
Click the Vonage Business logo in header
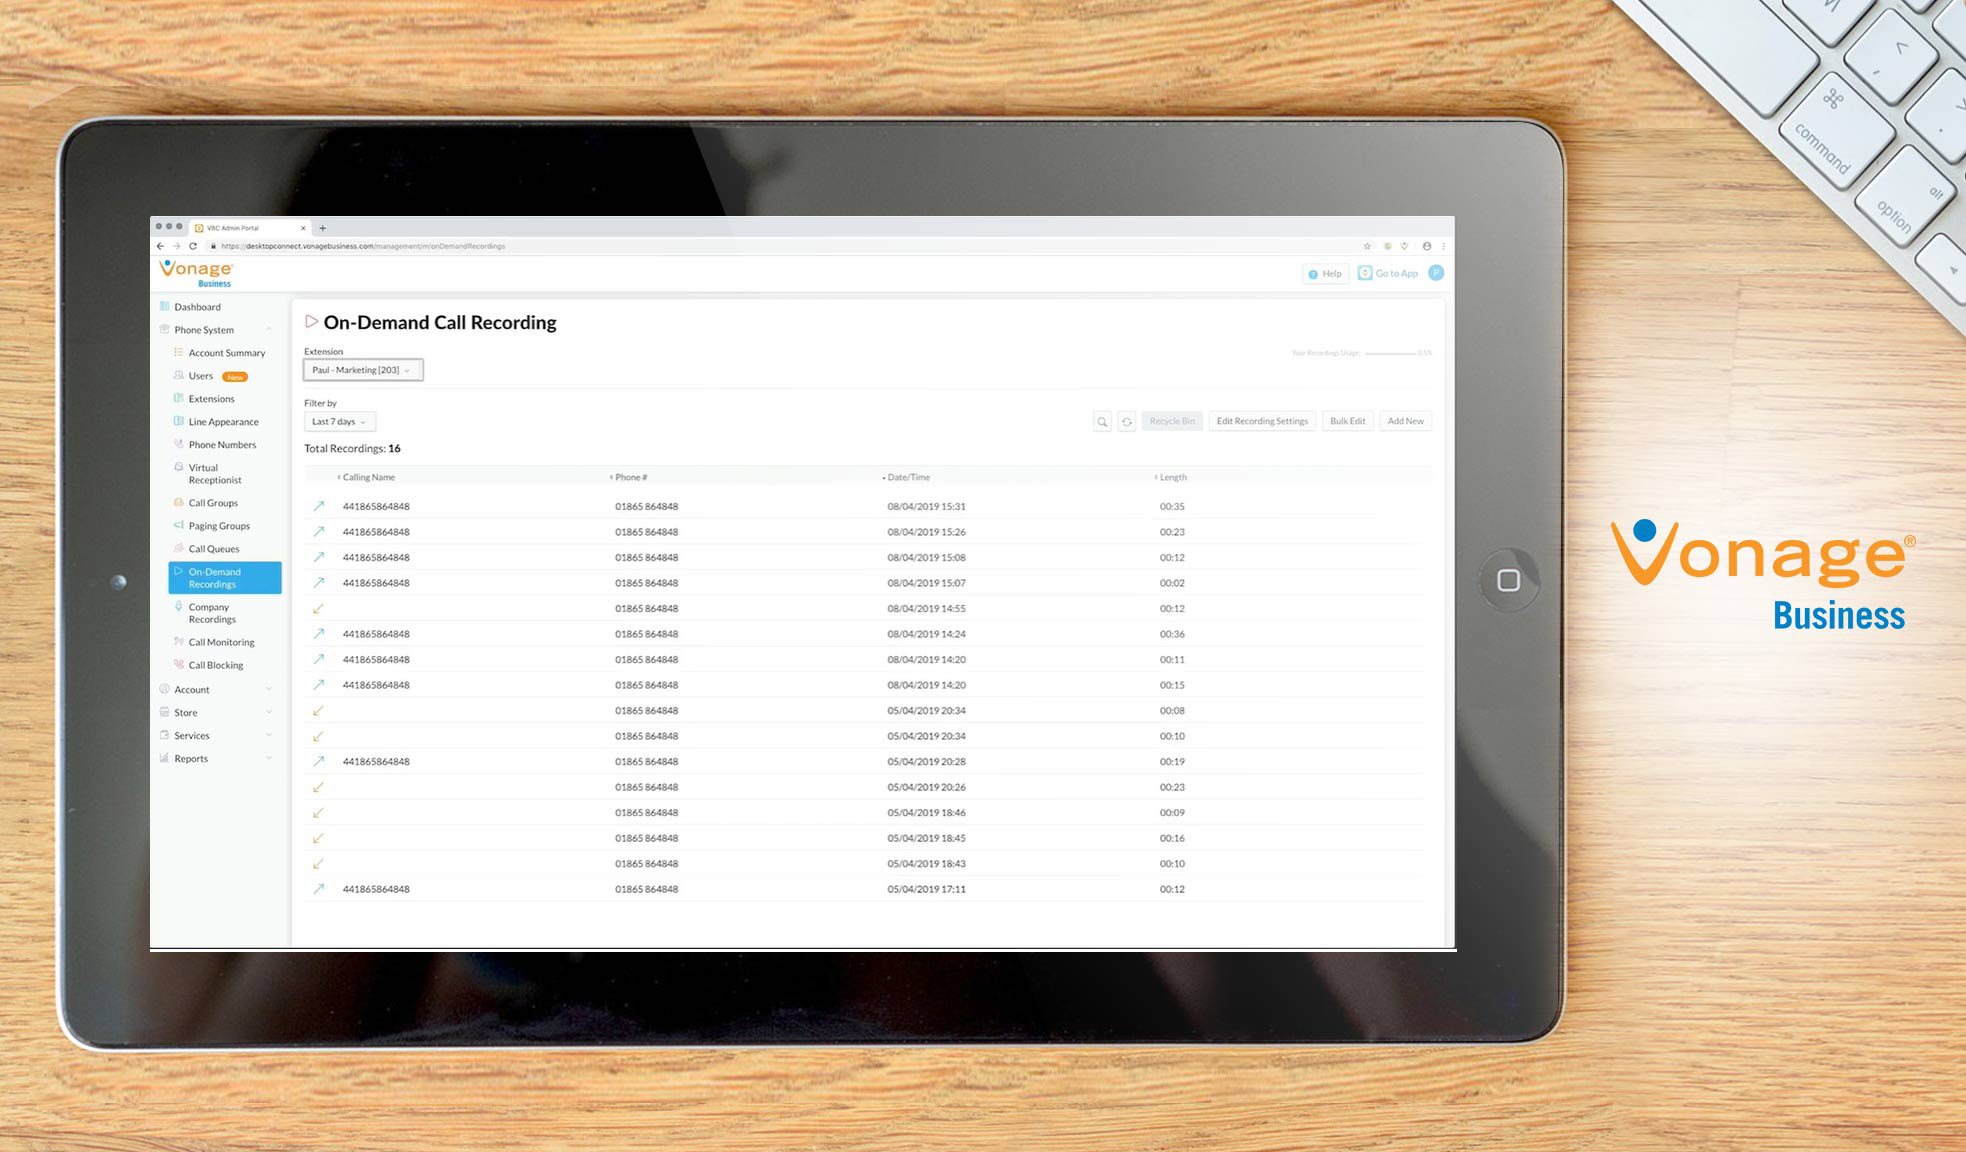click(x=196, y=273)
